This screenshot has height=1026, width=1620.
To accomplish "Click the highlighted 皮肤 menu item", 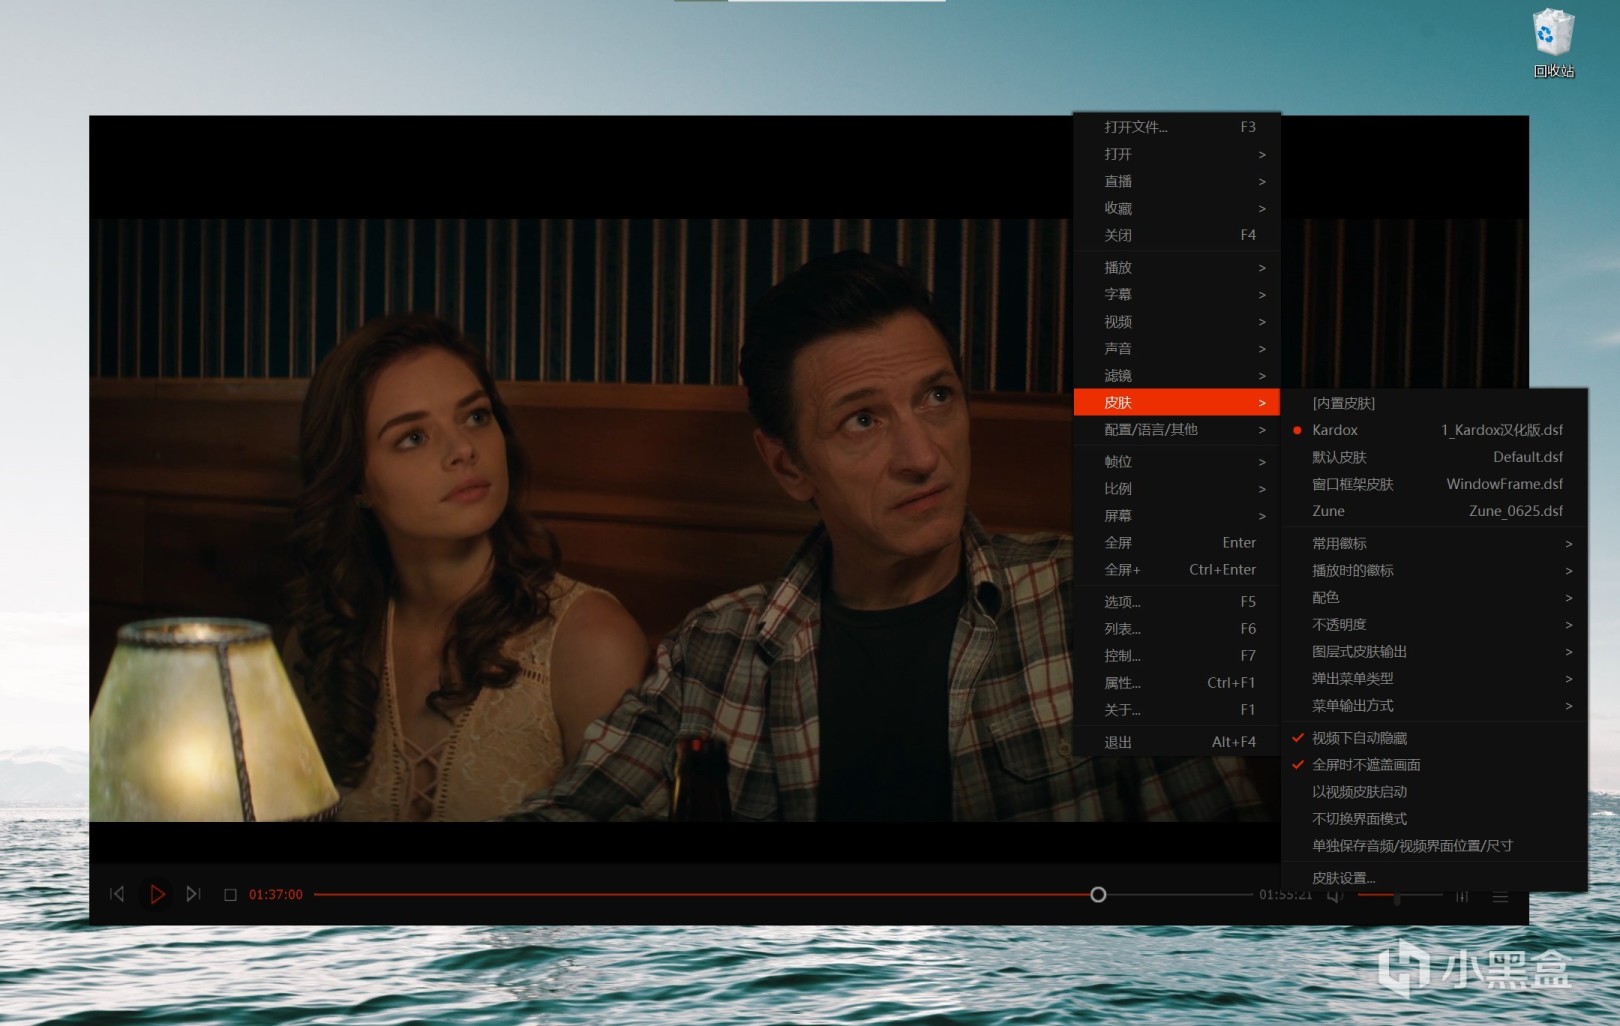I will [1177, 402].
